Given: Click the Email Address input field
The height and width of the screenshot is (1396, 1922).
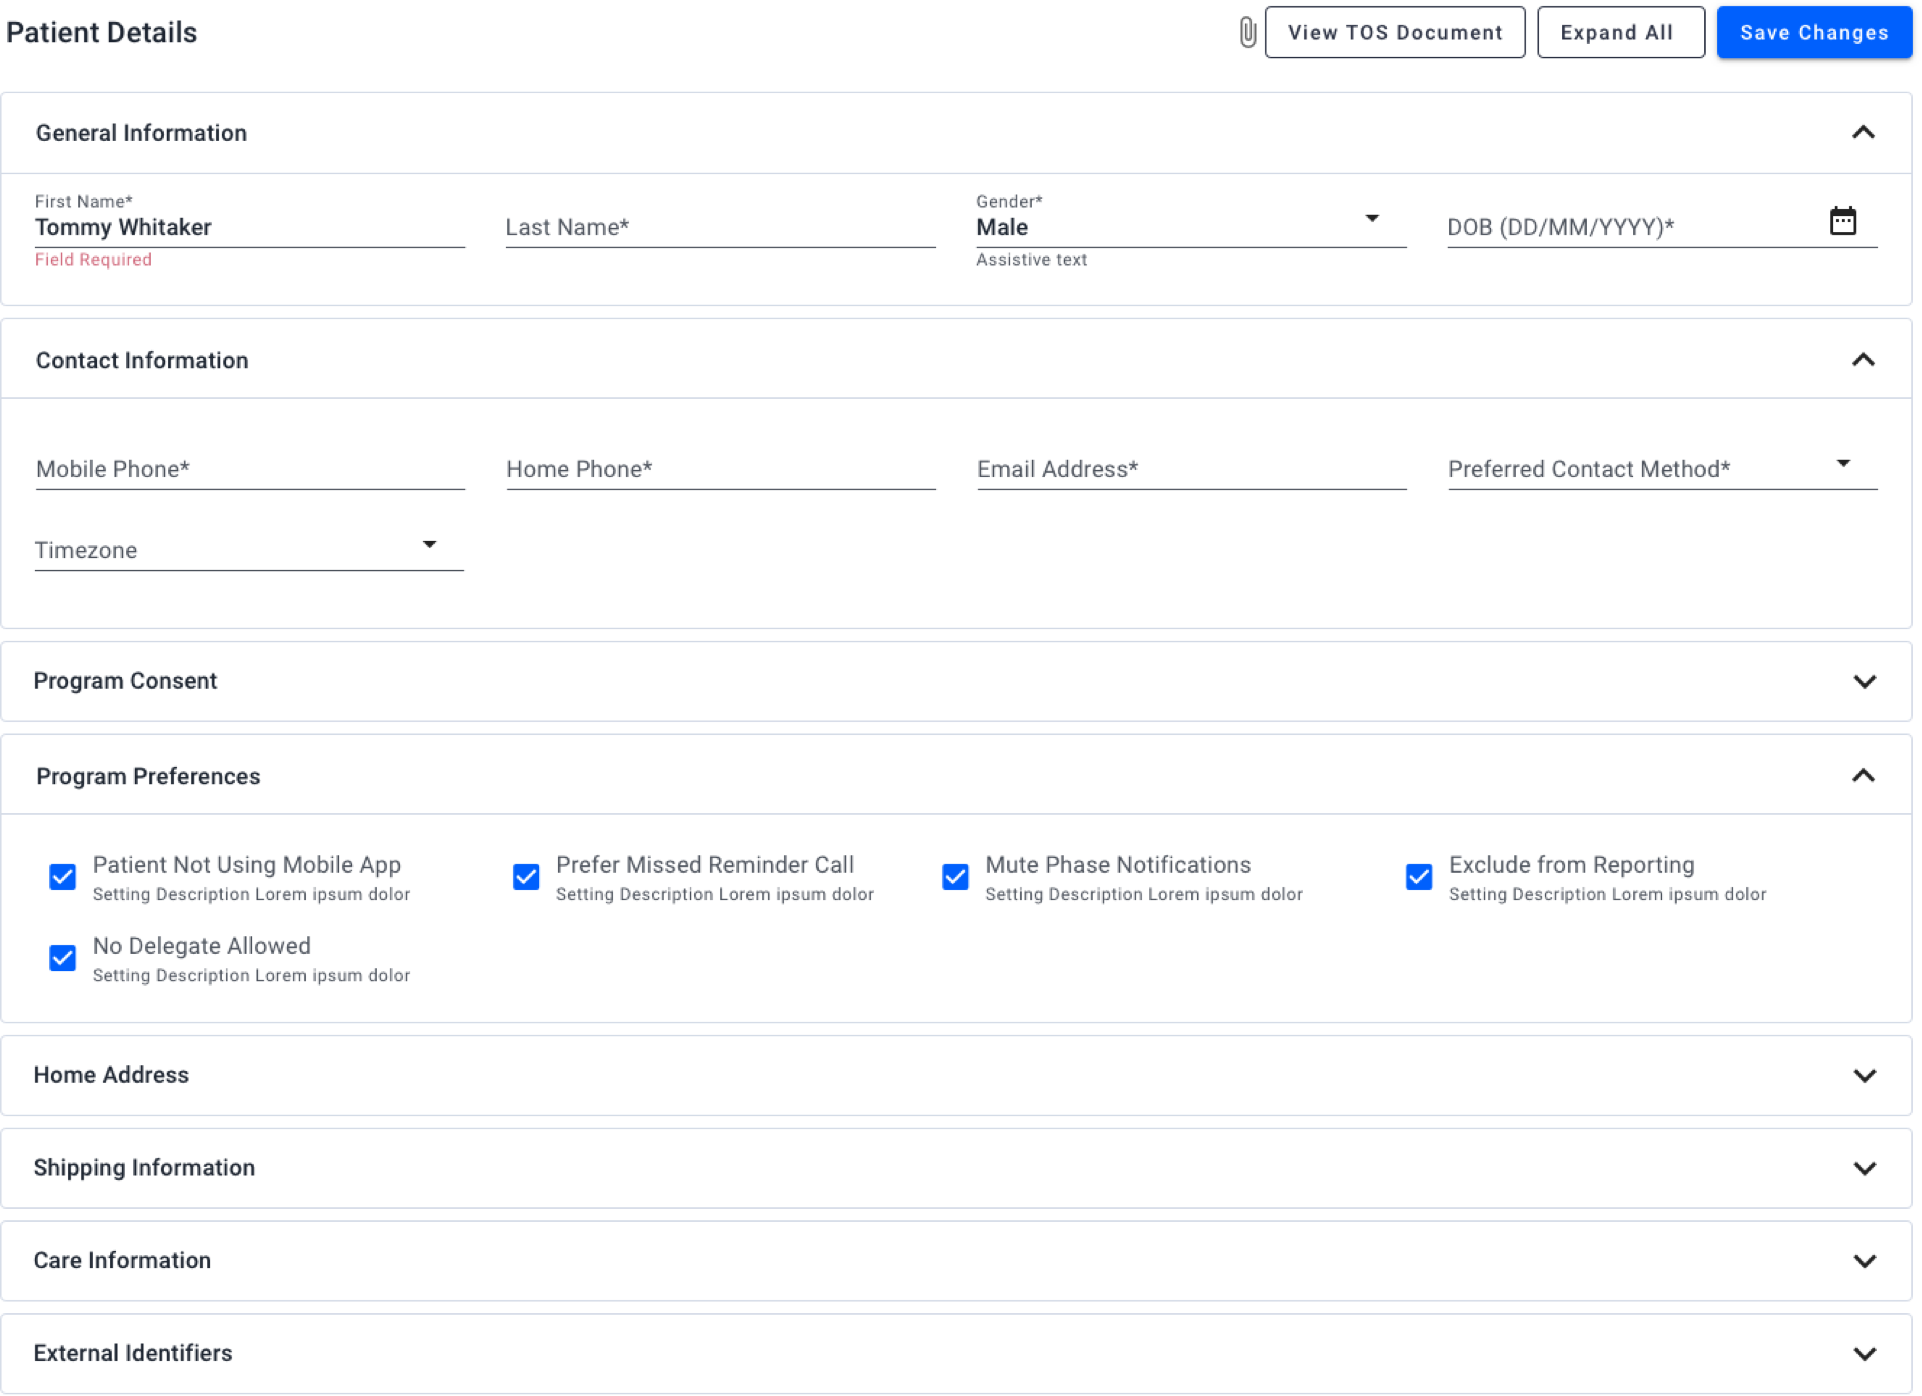Looking at the screenshot, I should [1190, 469].
